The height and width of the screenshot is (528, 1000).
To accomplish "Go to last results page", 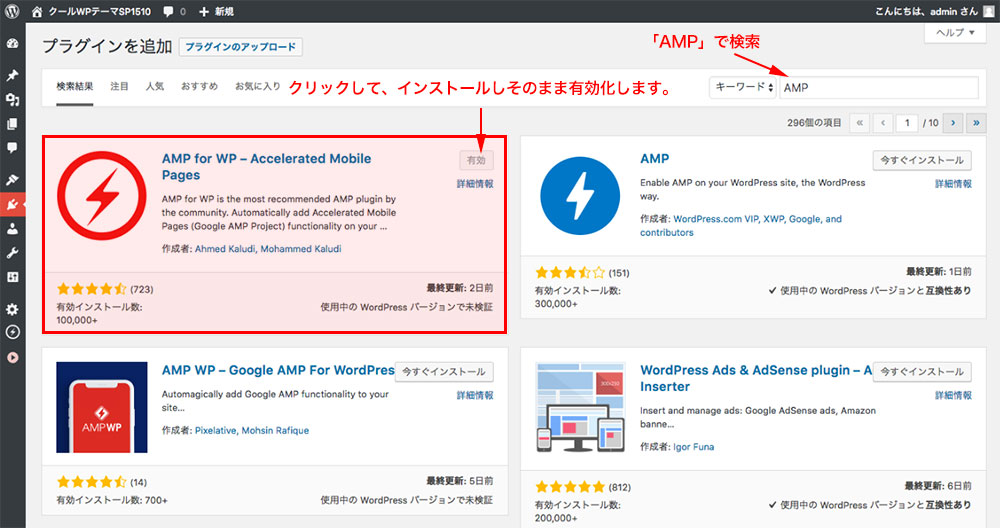I will tap(976, 123).
